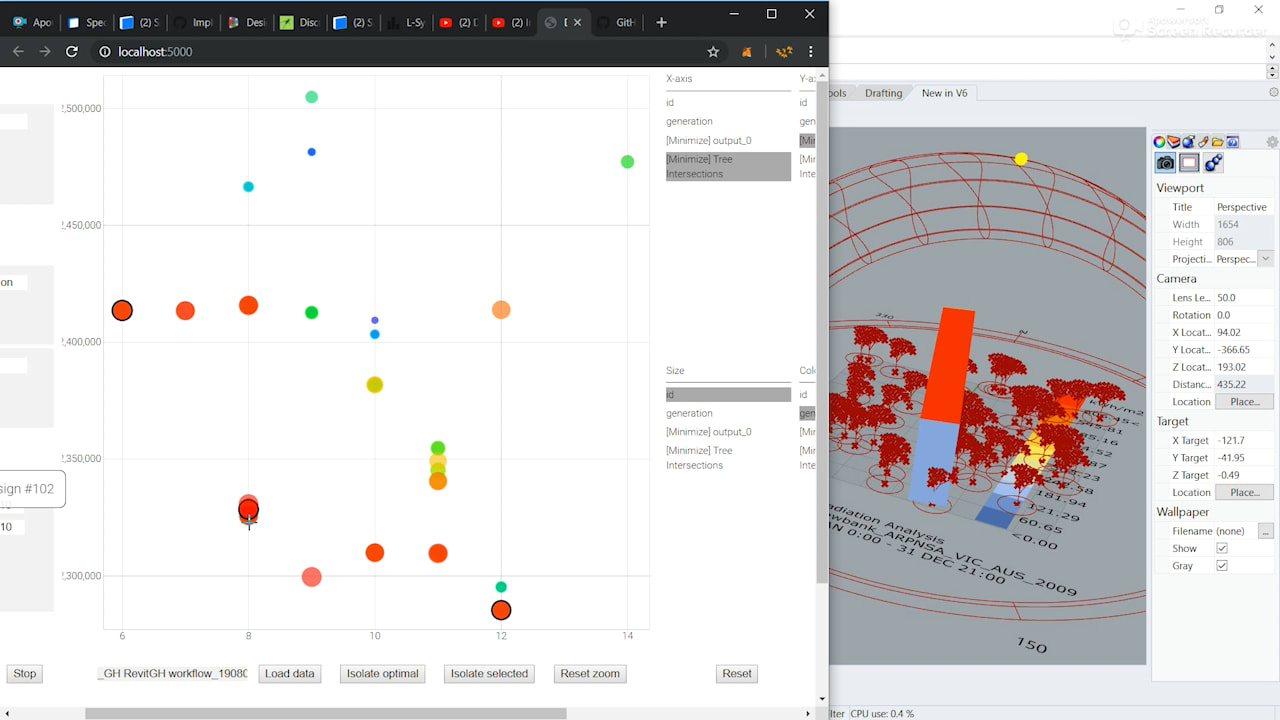Click the page vertical scrollbar thumb
Viewport: 1280px width, 720px height.
(x=822, y=332)
